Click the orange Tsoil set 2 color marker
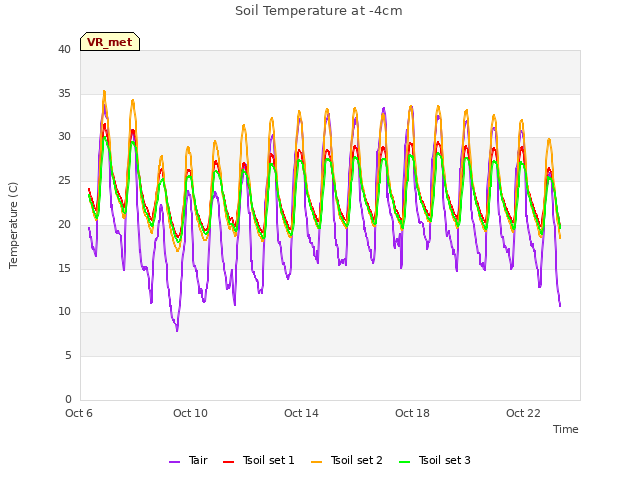640x480 pixels. tap(316, 462)
